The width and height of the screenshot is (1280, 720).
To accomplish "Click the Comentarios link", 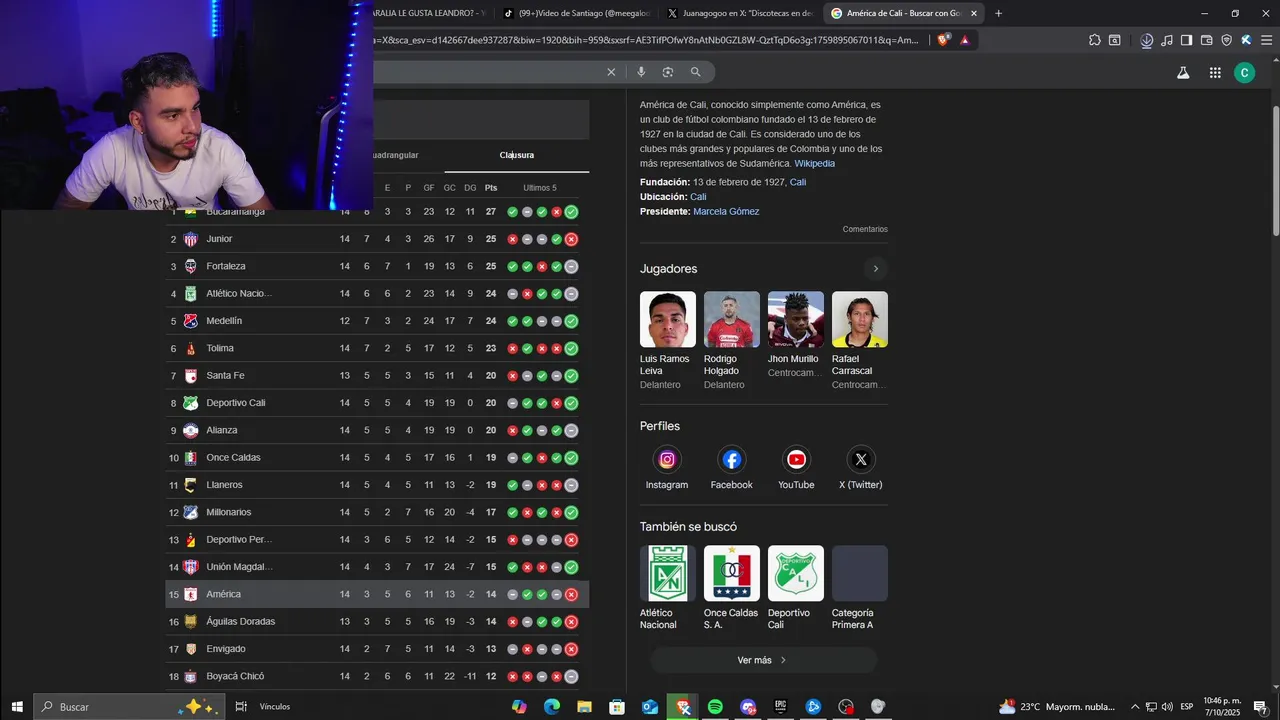I will 865,229.
